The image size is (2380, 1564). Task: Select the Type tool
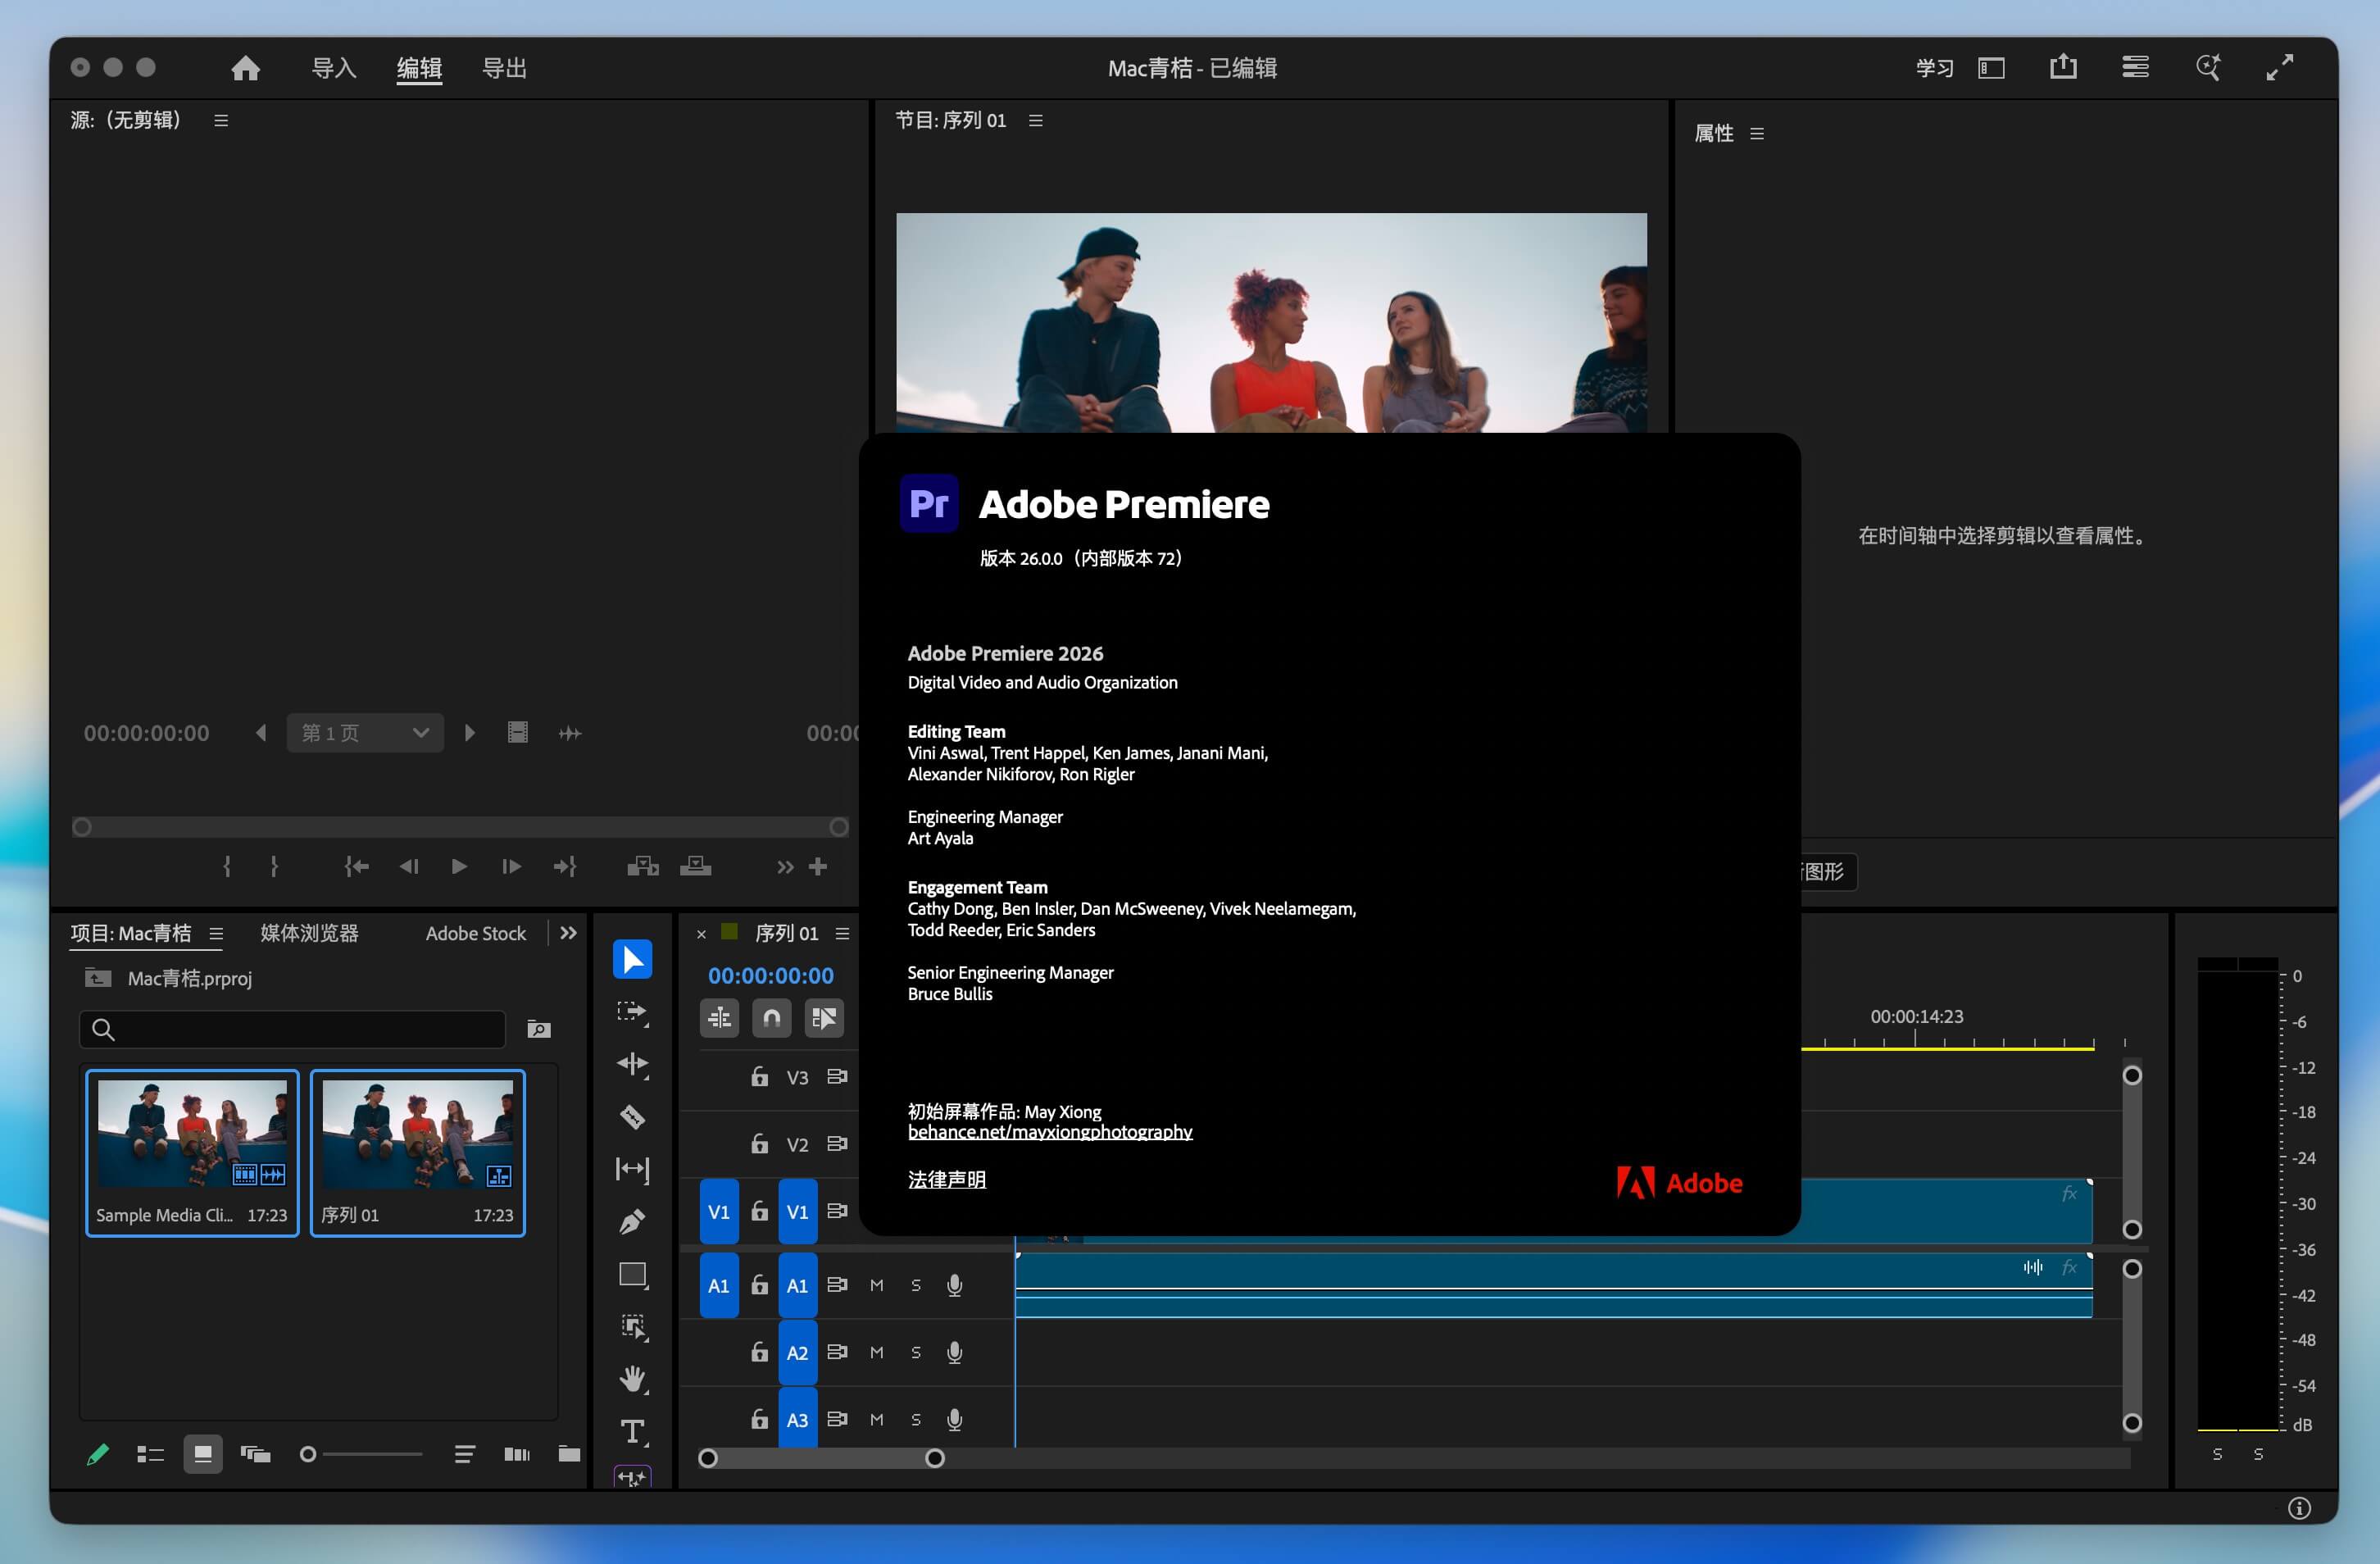click(632, 1431)
